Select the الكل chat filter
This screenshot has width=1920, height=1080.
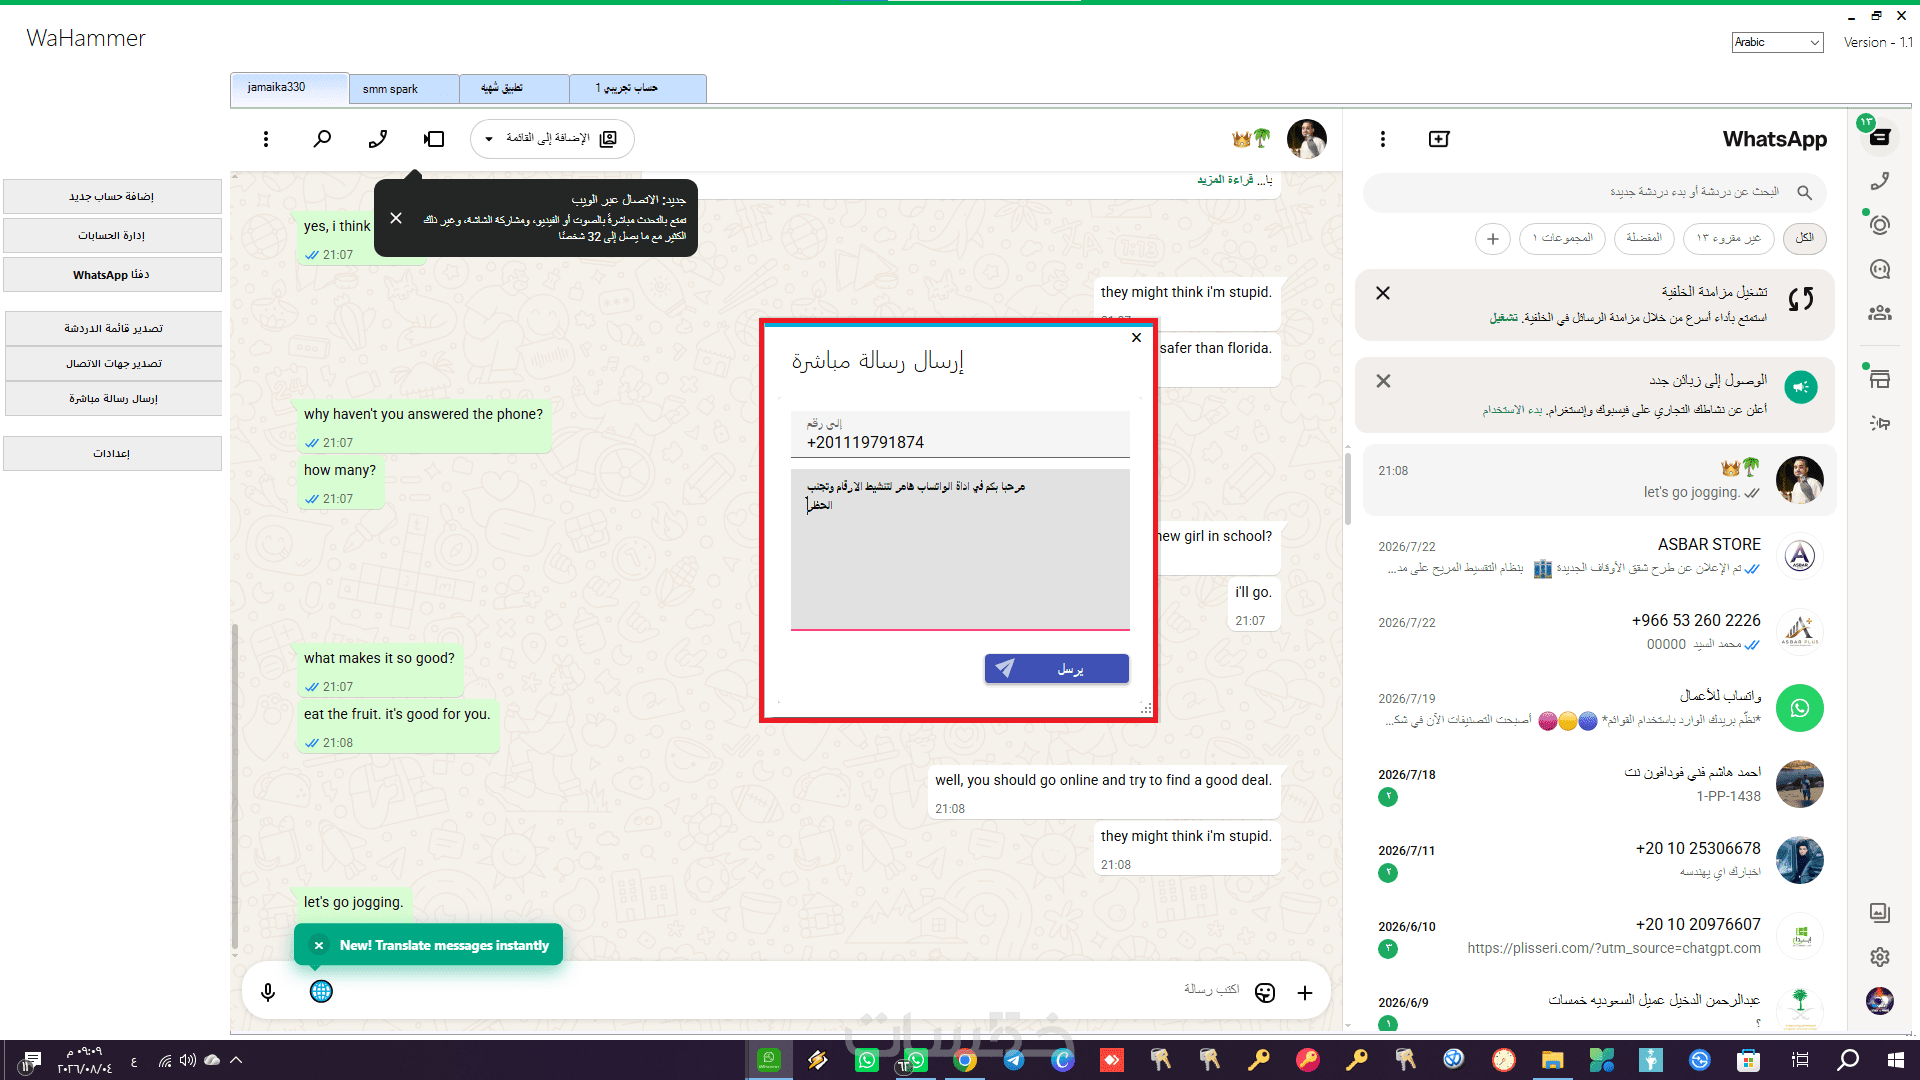click(x=1805, y=238)
